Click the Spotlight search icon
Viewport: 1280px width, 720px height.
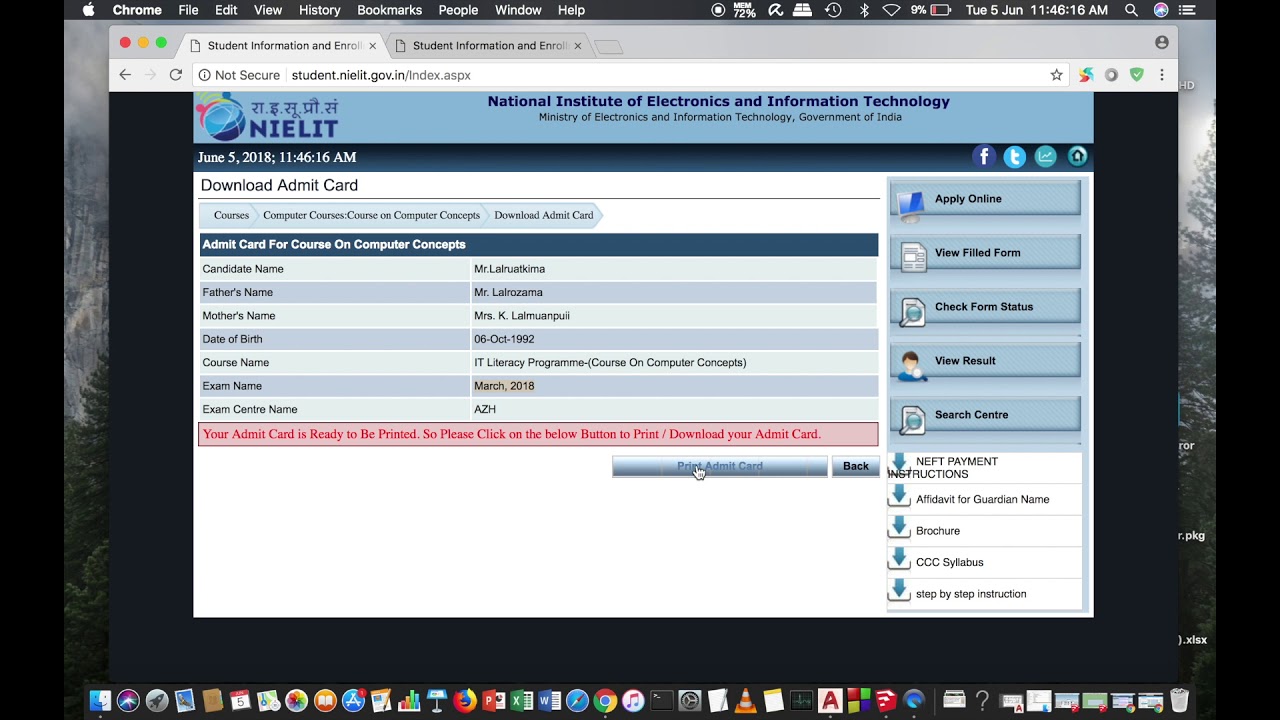tap(1131, 10)
